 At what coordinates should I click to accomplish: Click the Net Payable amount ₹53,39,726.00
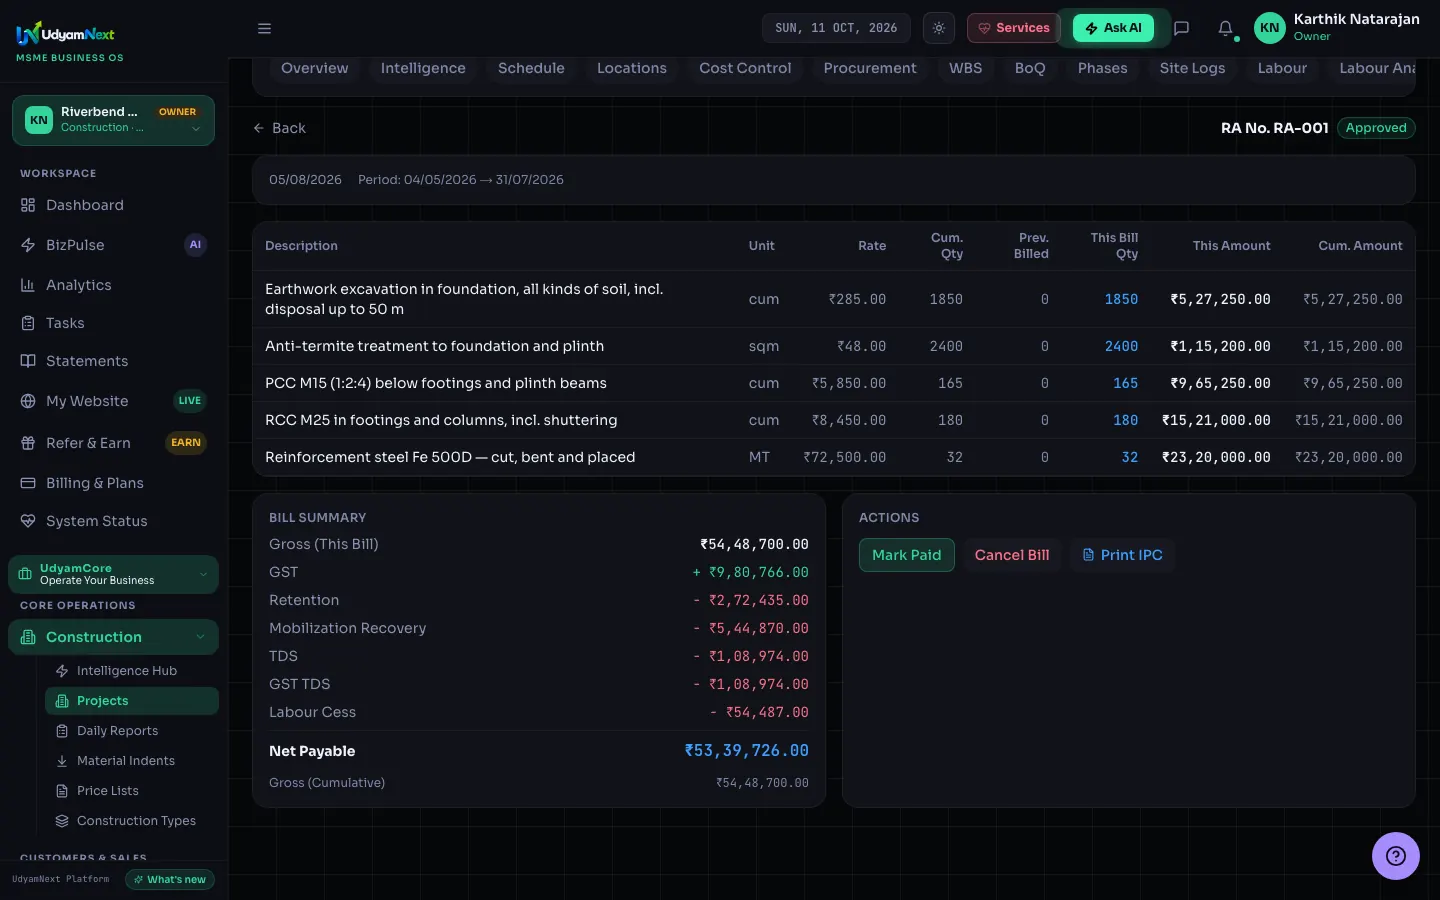tap(746, 750)
